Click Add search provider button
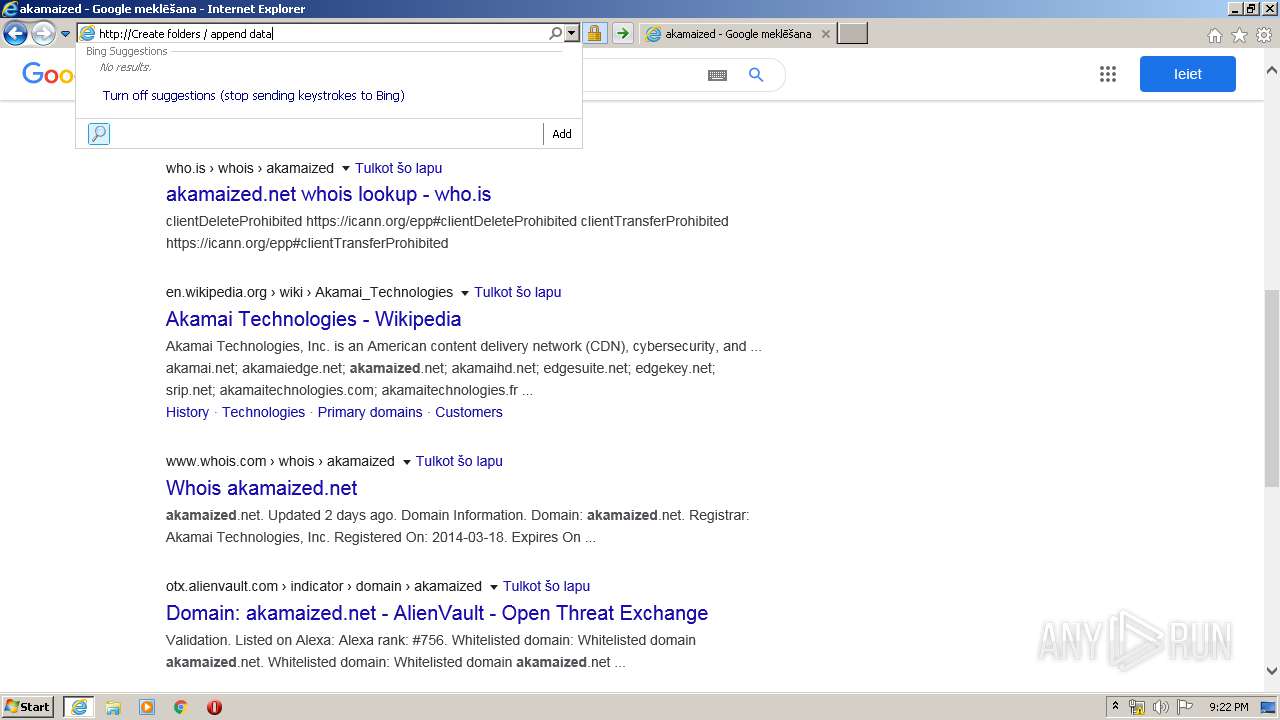 pyautogui.click(x=562, y=134)
